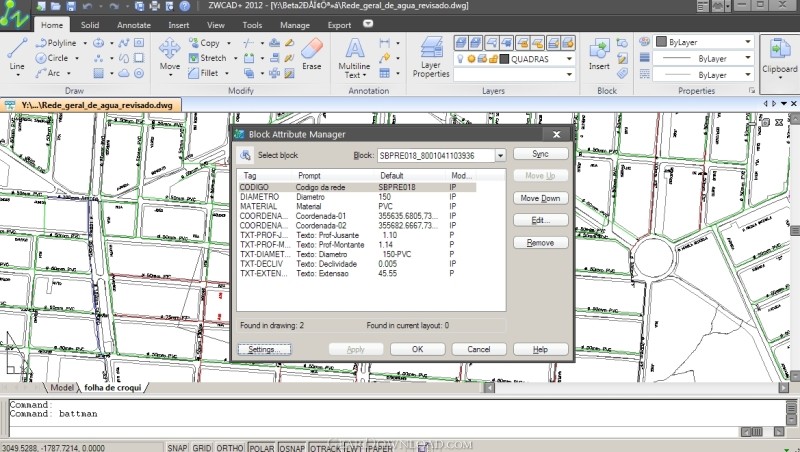Open Layer Properties manager
This screenshot has width=800, height=452.
431,57
